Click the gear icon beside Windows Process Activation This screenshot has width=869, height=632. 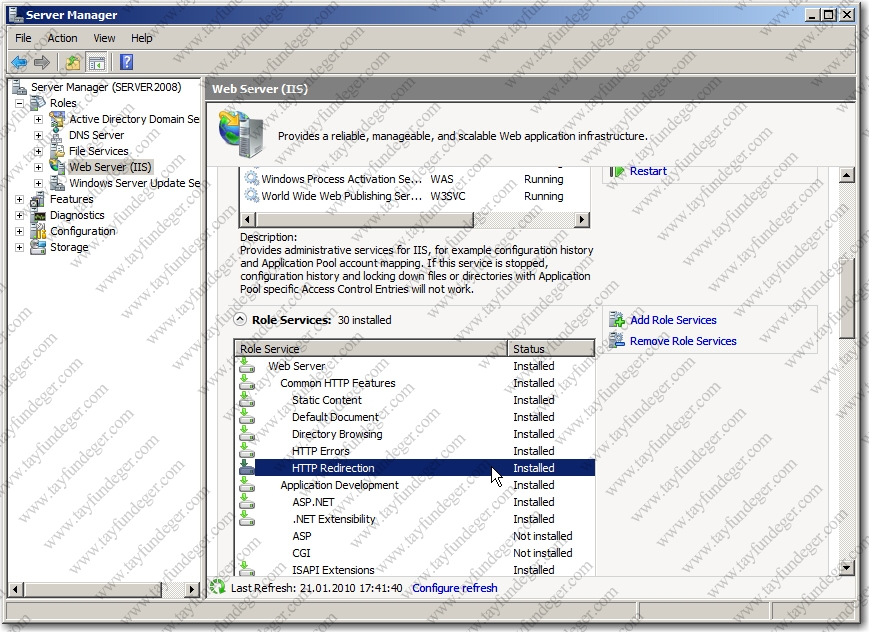click(252, 179)
